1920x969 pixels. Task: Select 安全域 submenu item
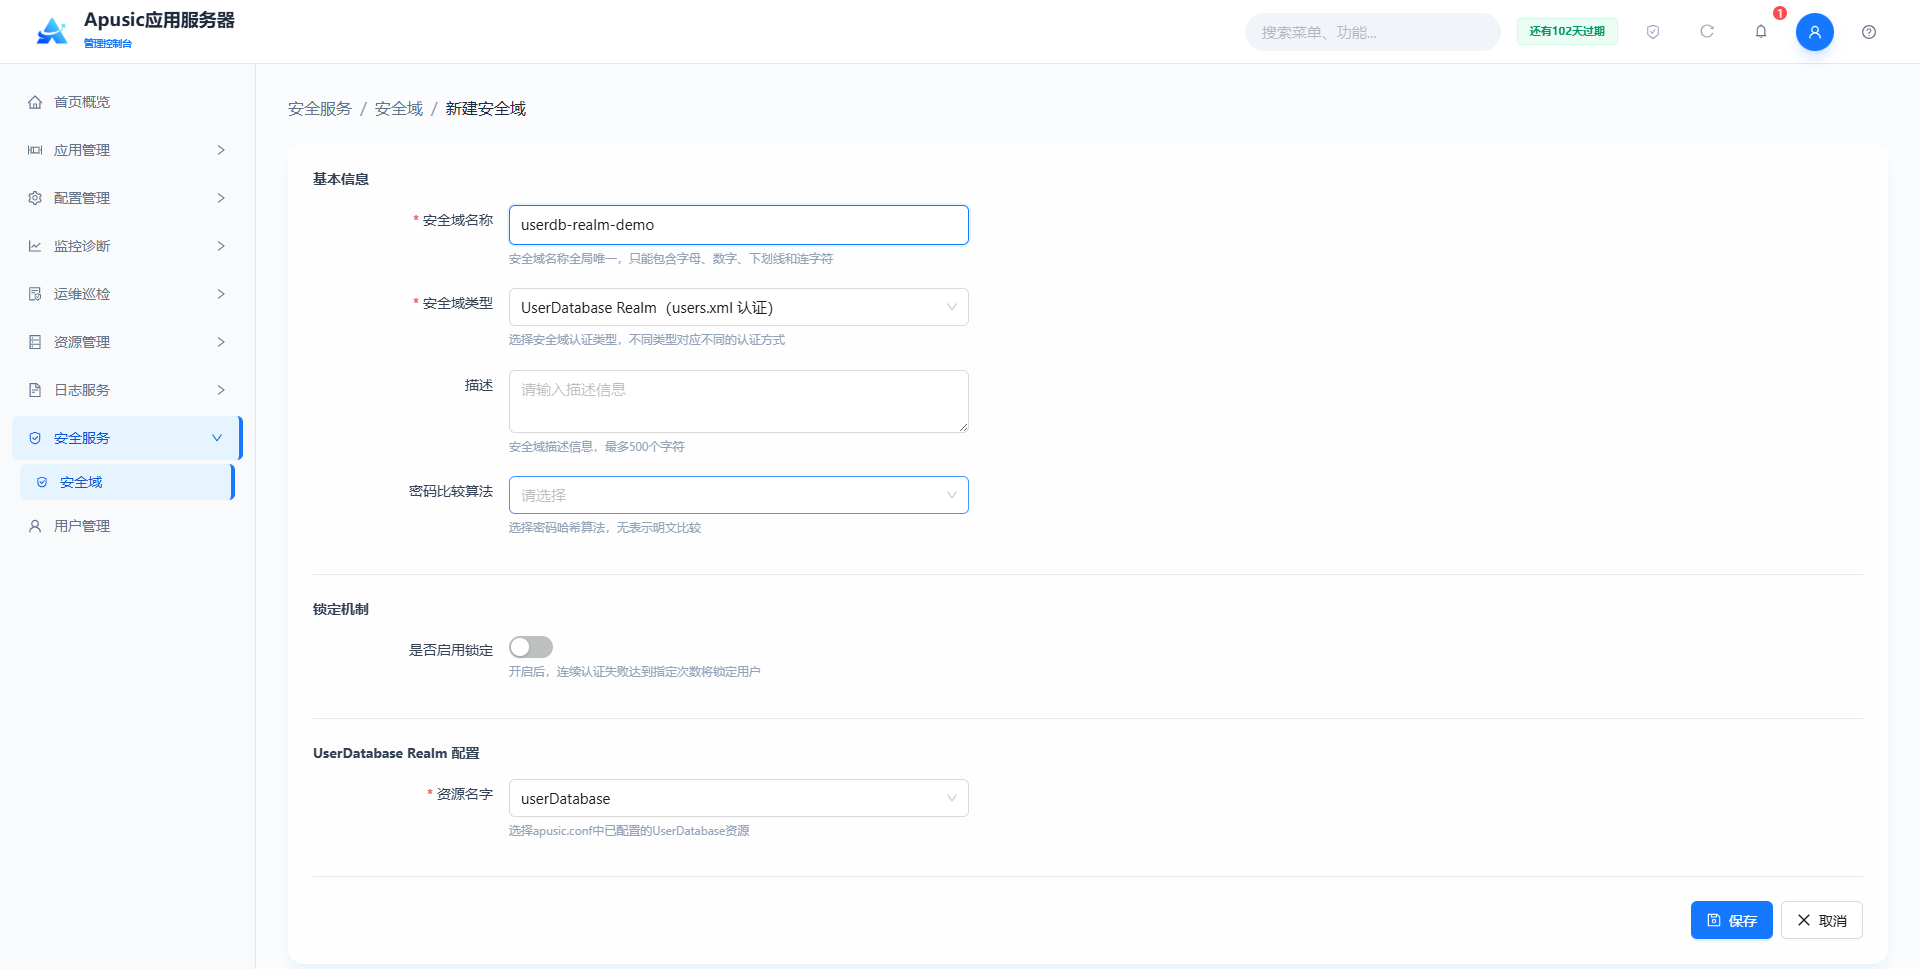click(126, 482)
